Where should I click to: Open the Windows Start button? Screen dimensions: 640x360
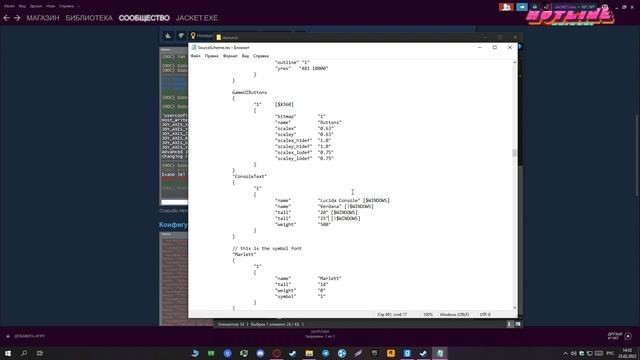8,353
